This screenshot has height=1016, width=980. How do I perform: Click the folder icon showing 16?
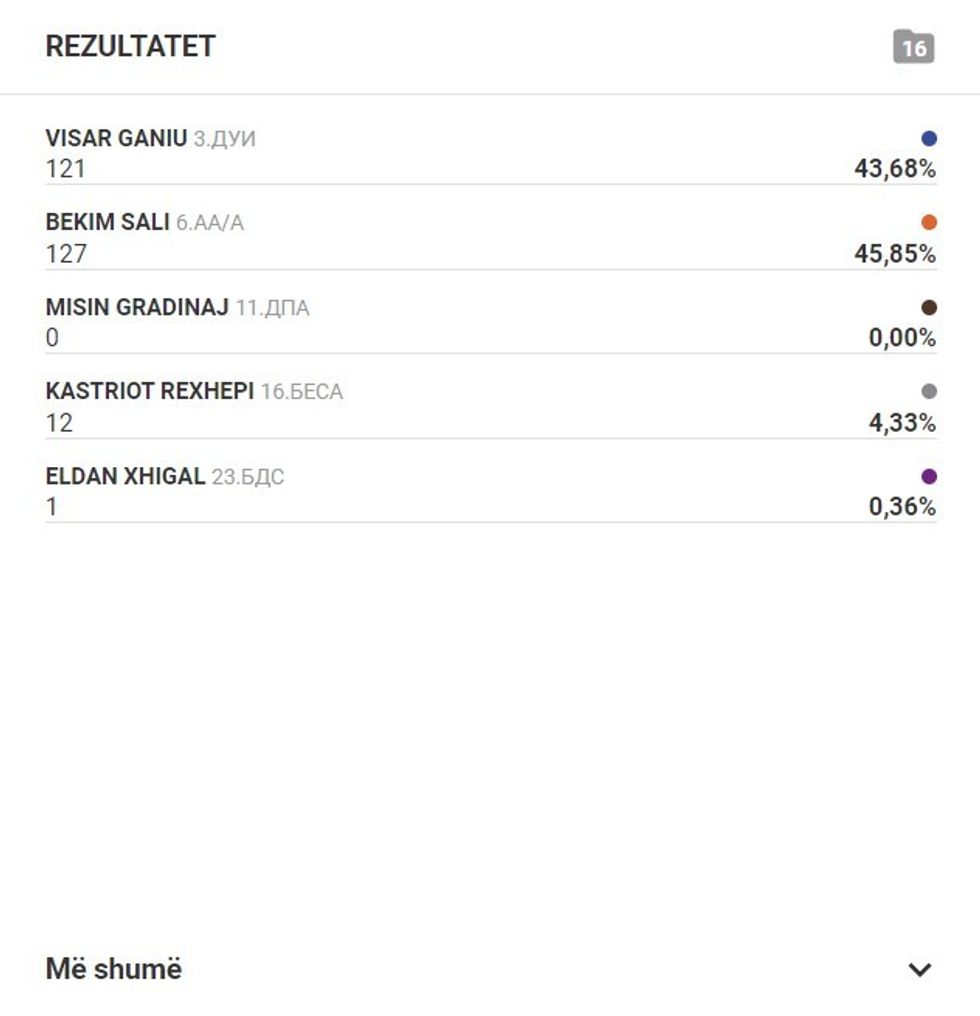click(913, 47)
